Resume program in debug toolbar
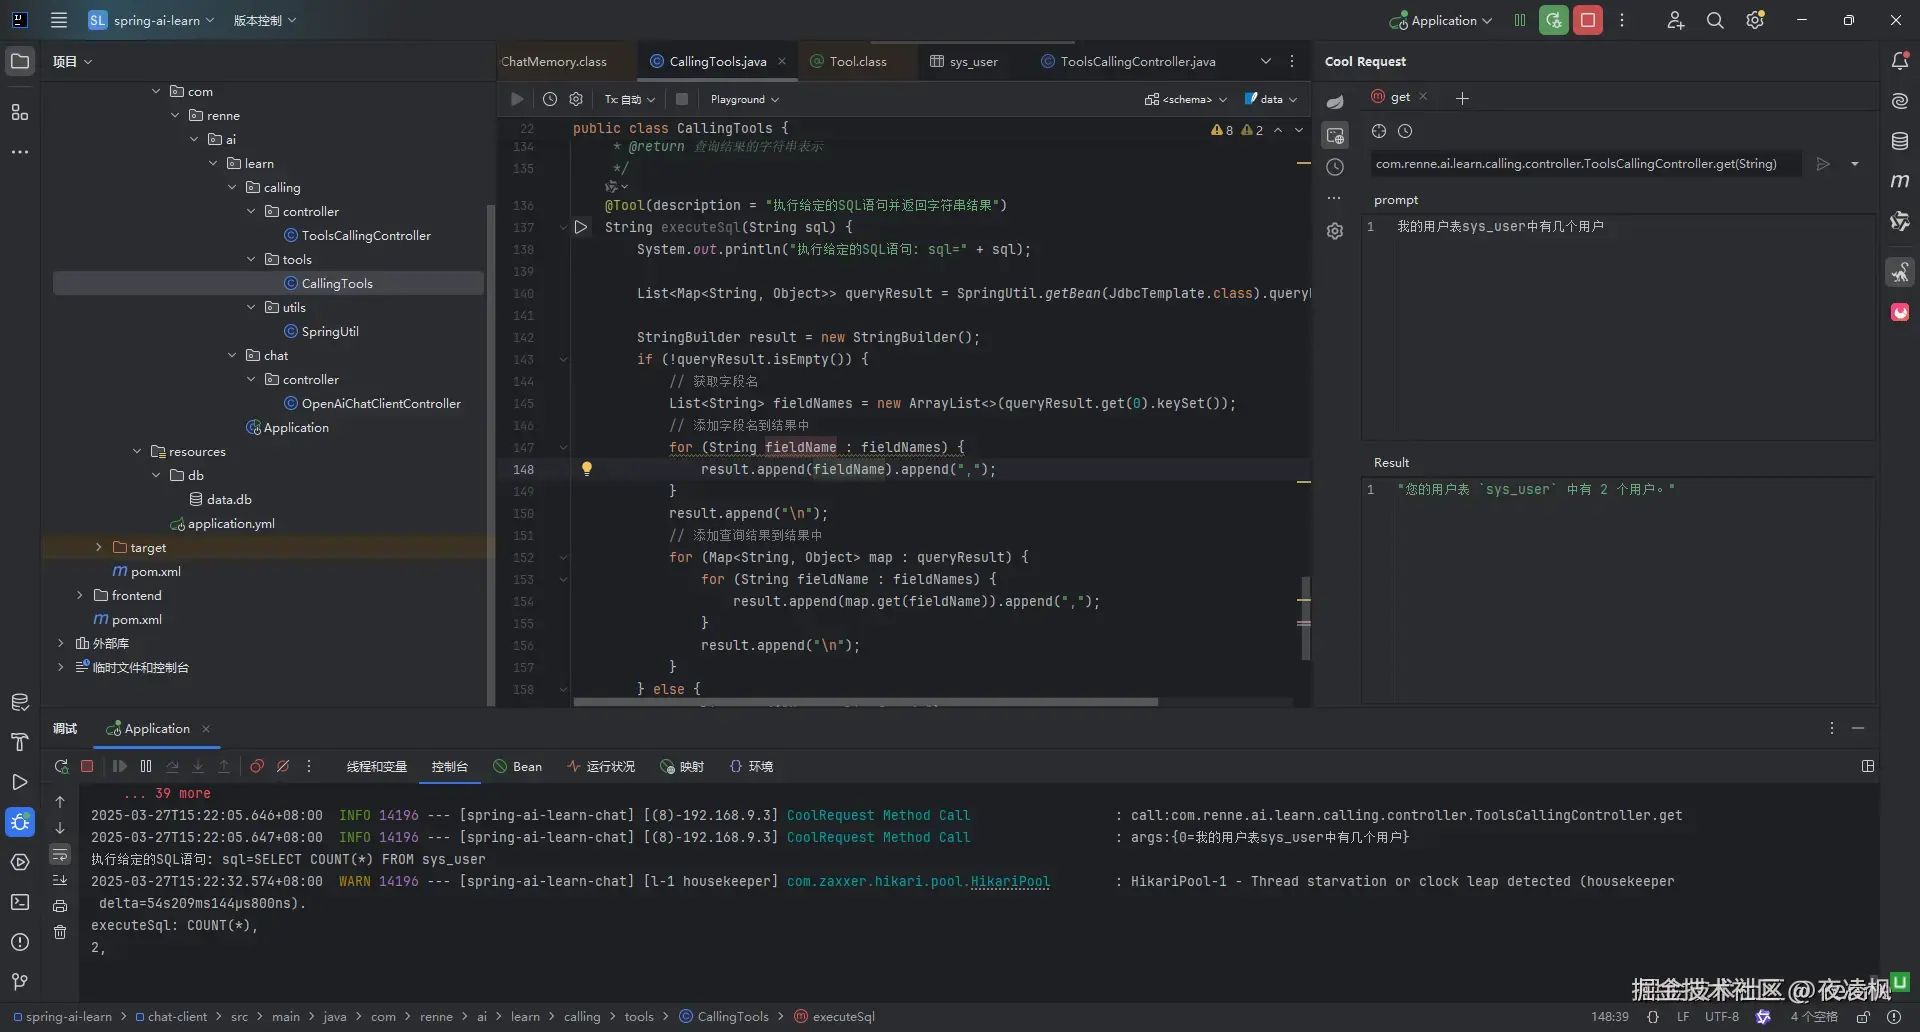 [x=120, y=766]
